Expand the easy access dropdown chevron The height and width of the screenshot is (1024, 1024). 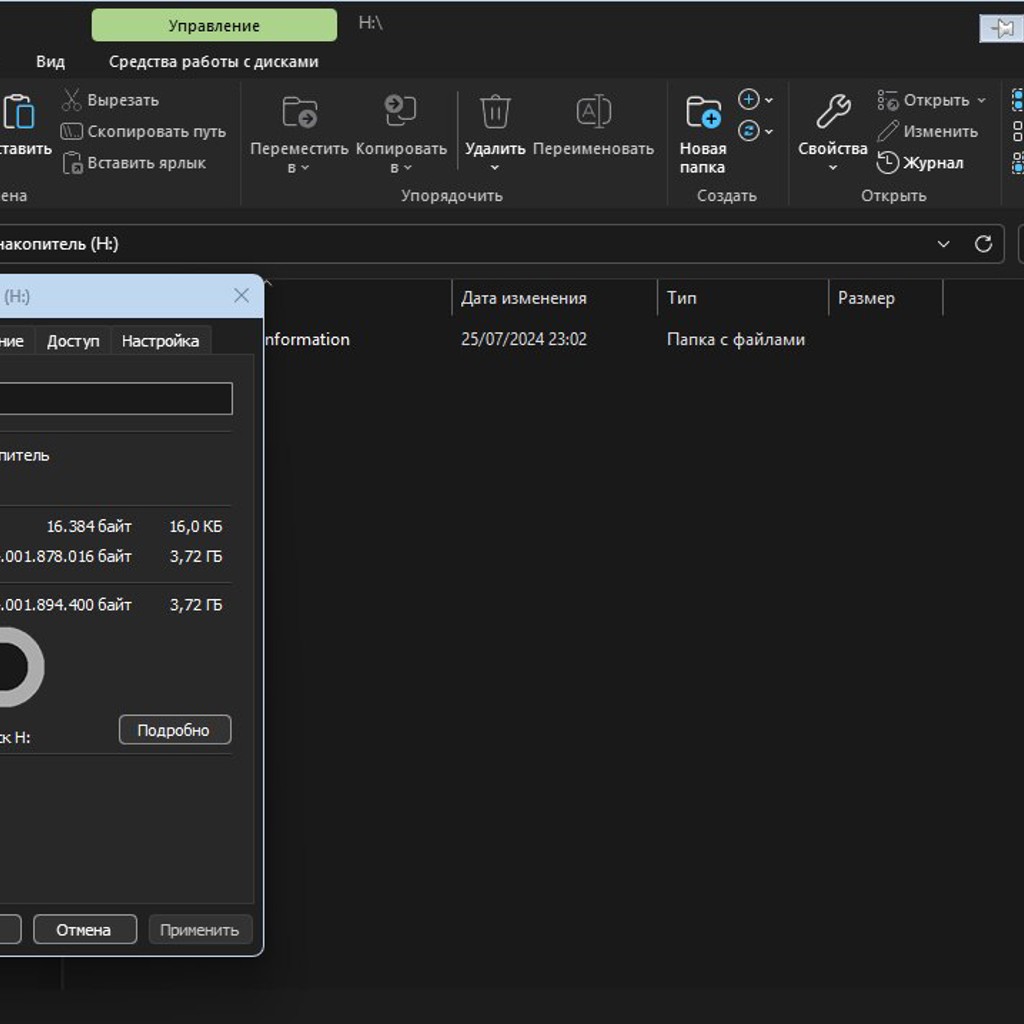(769, 131)
